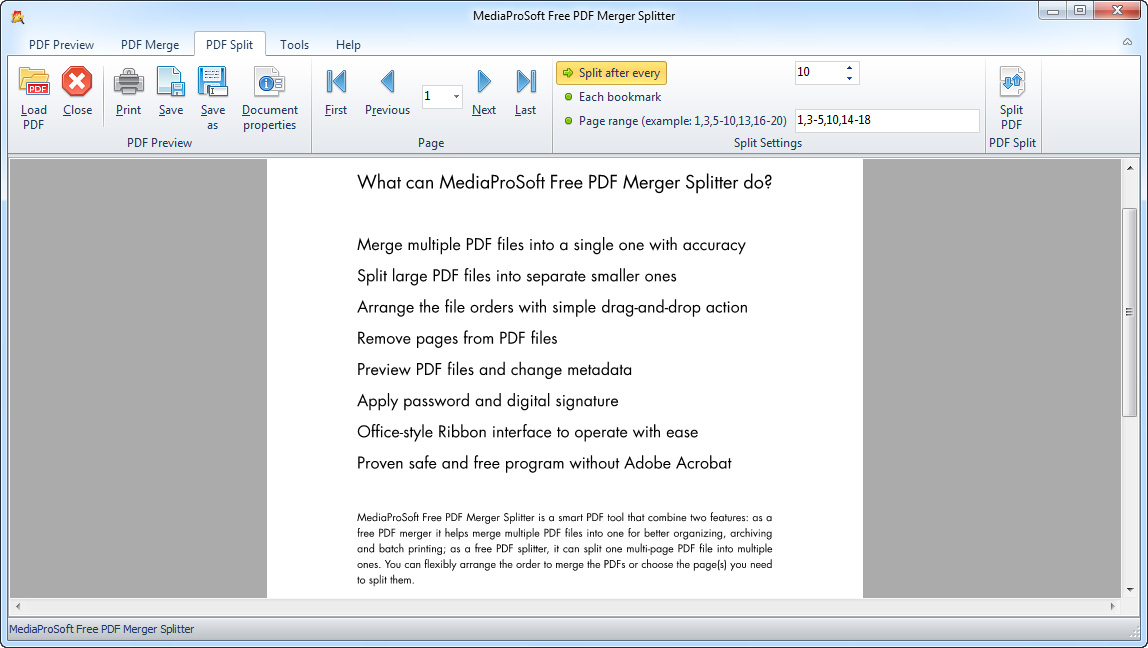Viewport: 1148px width, 648px height.
Task: Maximize the application window
Action: (1081, 11)
